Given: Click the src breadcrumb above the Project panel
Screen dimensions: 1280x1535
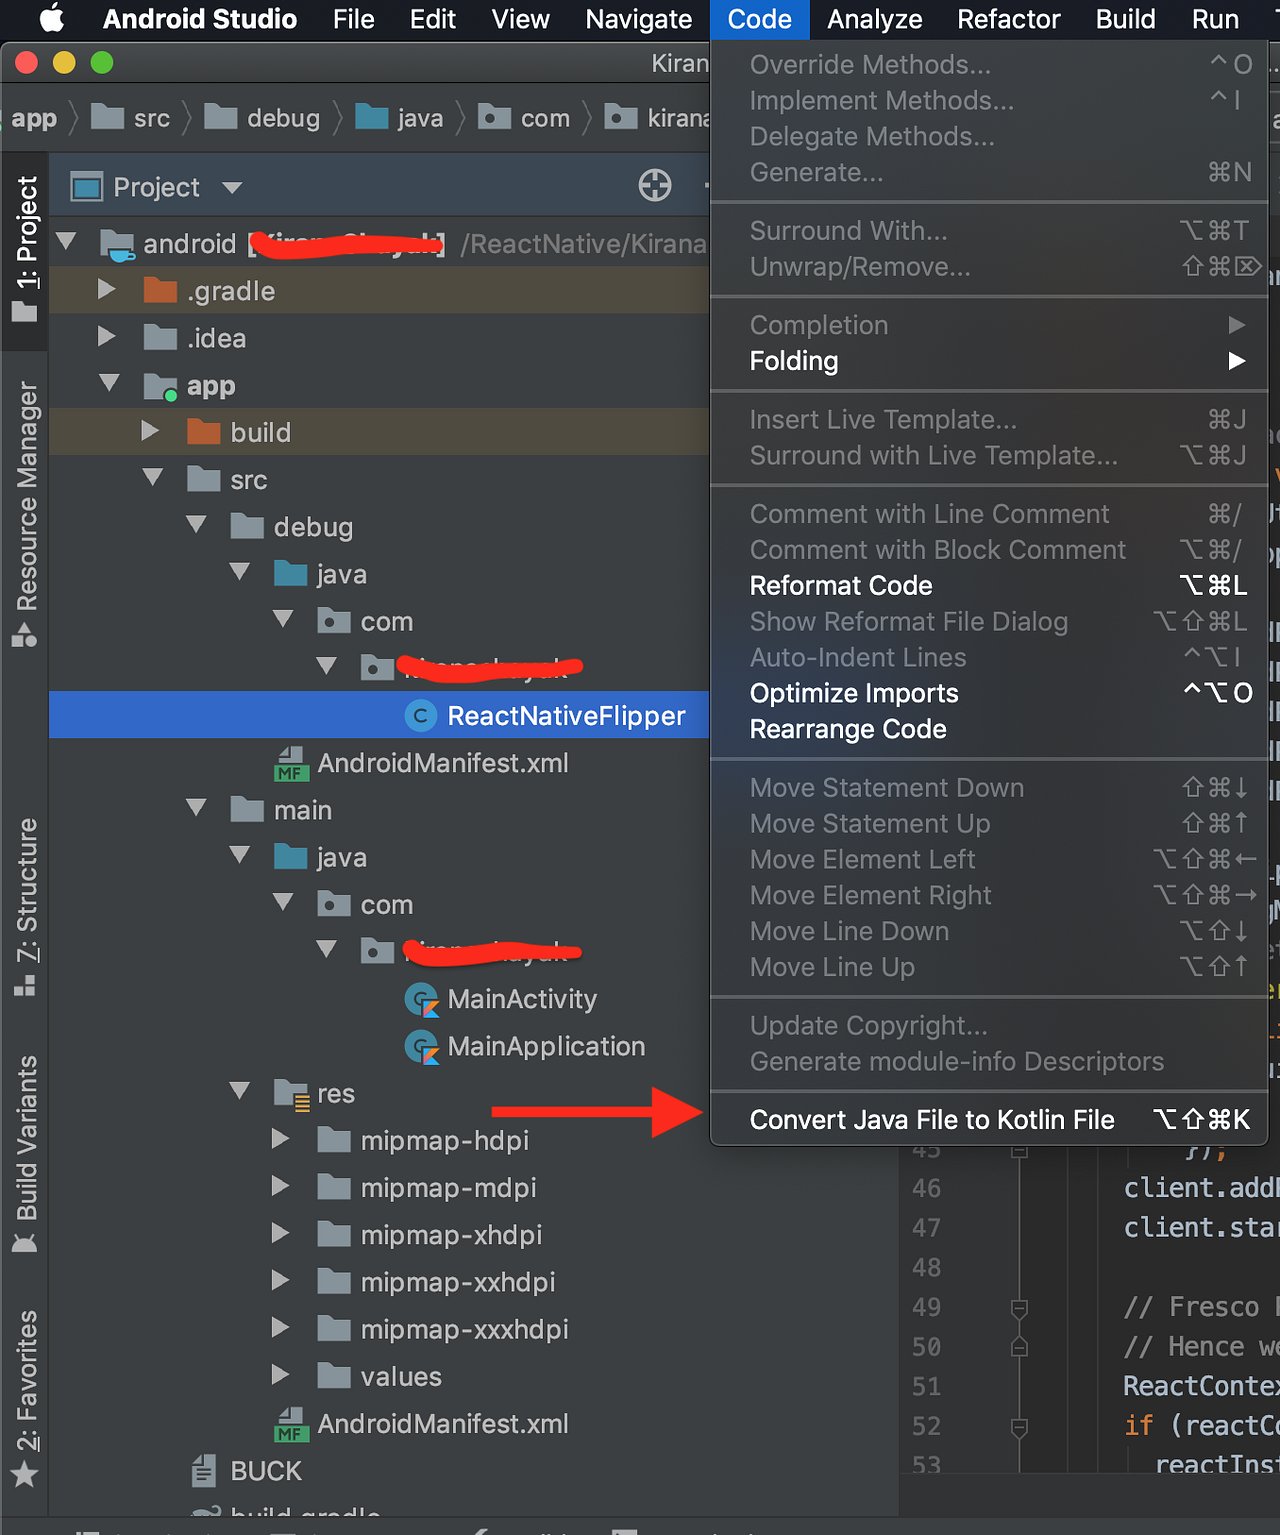Looking at the screenshot, I should pyautogui.click(x=152, y=117).
